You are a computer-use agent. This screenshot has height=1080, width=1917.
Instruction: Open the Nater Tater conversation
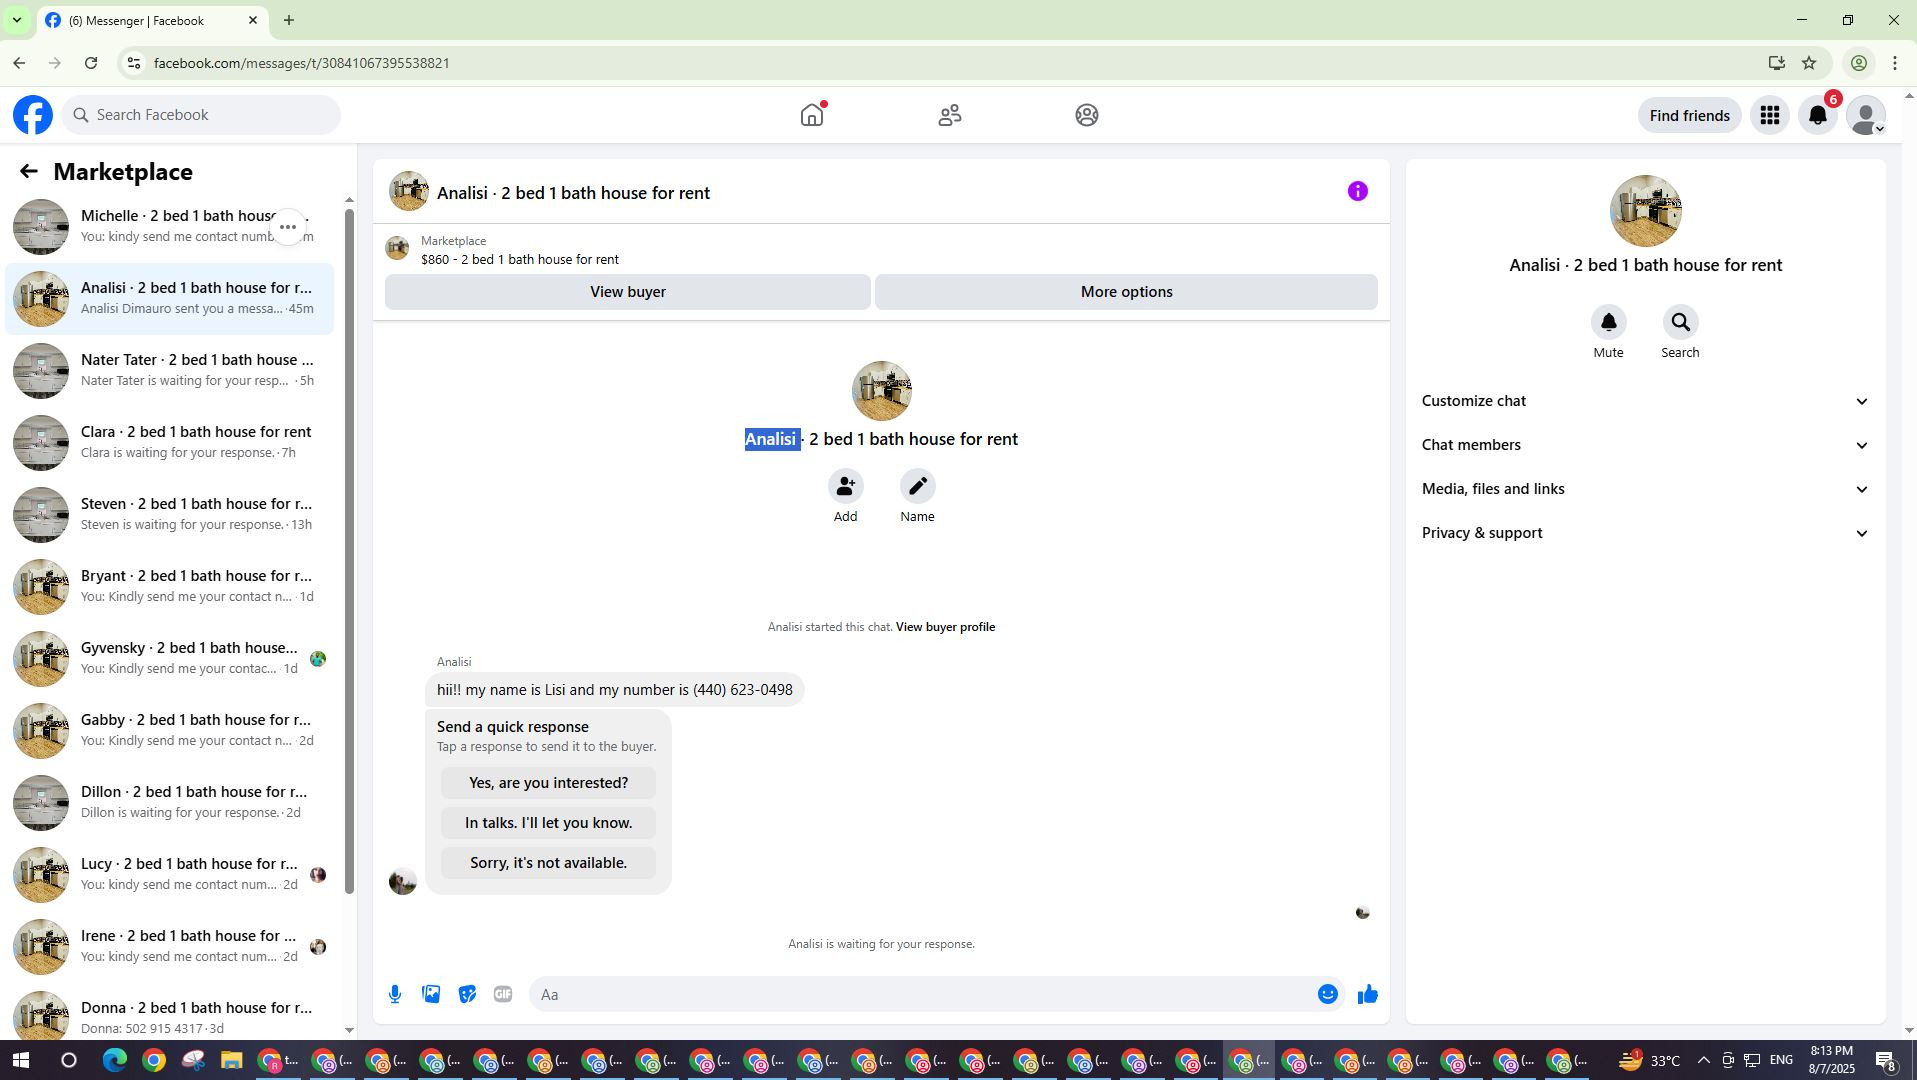[x=170, y=371]
